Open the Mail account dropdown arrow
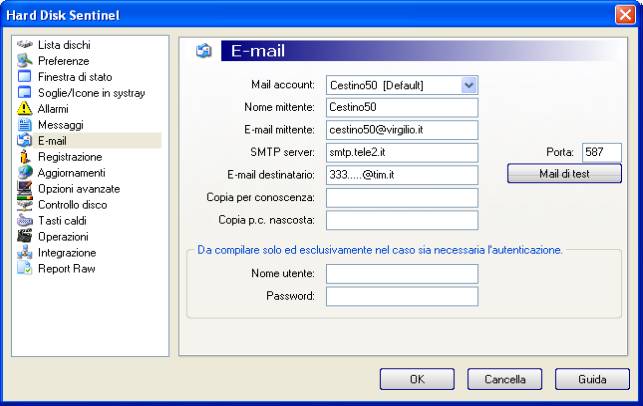This screenshot has width=643, height=406. pyautogui.click(x=469, y=85)
